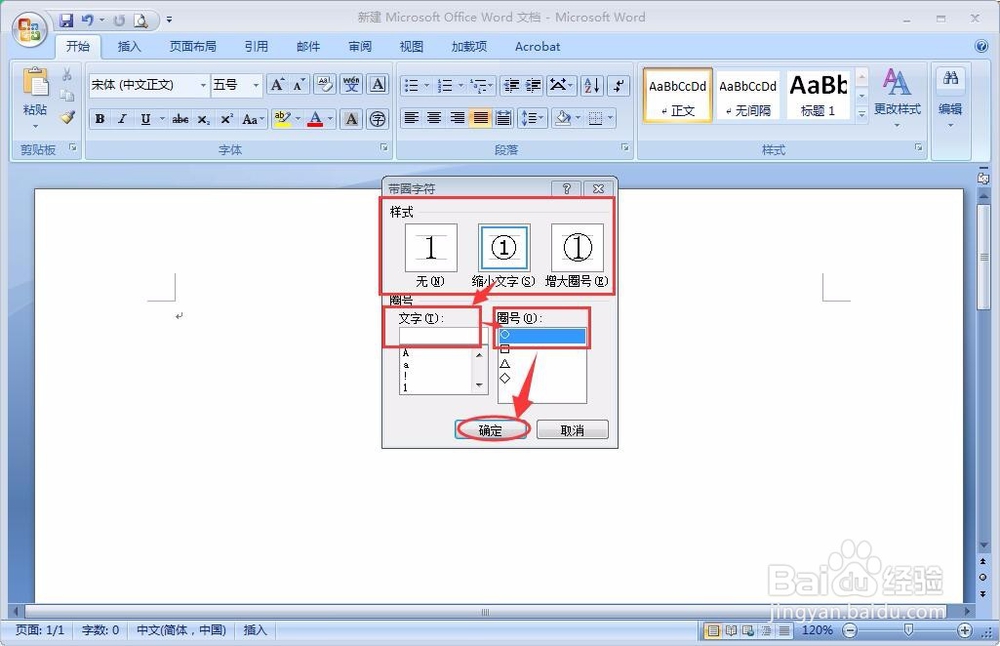1000x646 pixels.
Task: Open font dialog launcher
Action: pyautogui.click(x=384, y=147)
